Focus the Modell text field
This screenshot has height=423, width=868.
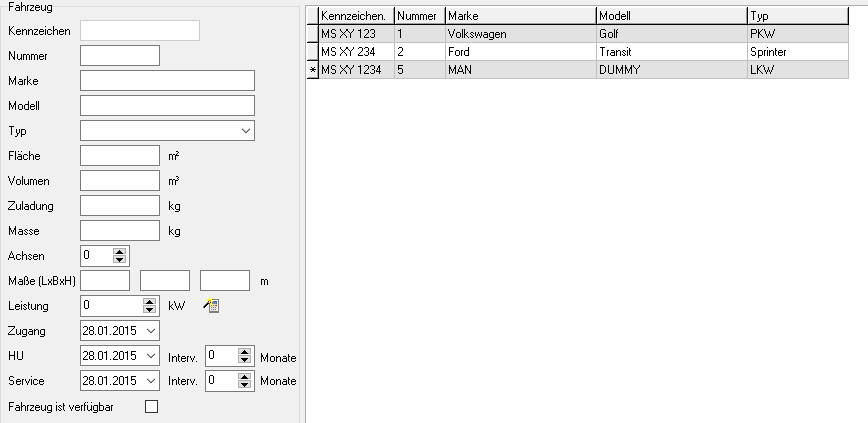coord(167,105)
